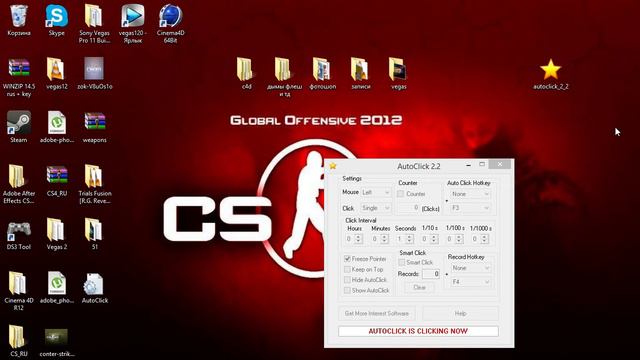
Task: Open Record Hotkey modifier dropdown None
Action: 470,268
